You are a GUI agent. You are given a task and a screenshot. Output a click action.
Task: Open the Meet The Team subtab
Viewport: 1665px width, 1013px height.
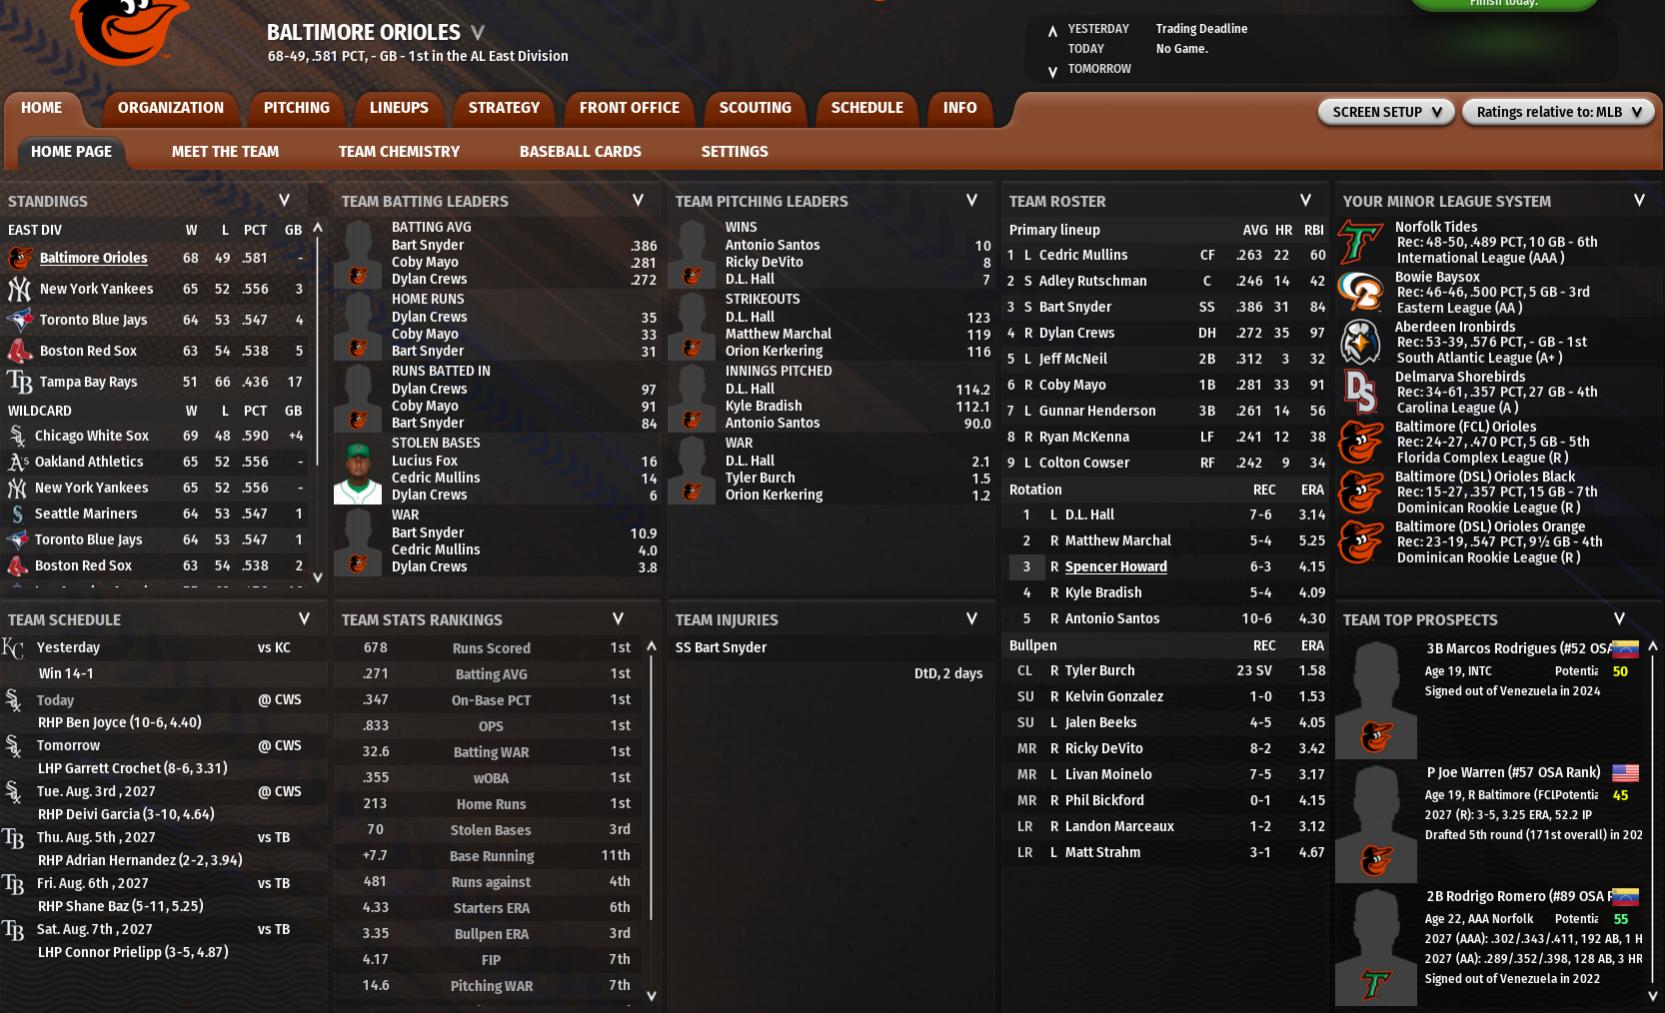click(x=225, y=152)
